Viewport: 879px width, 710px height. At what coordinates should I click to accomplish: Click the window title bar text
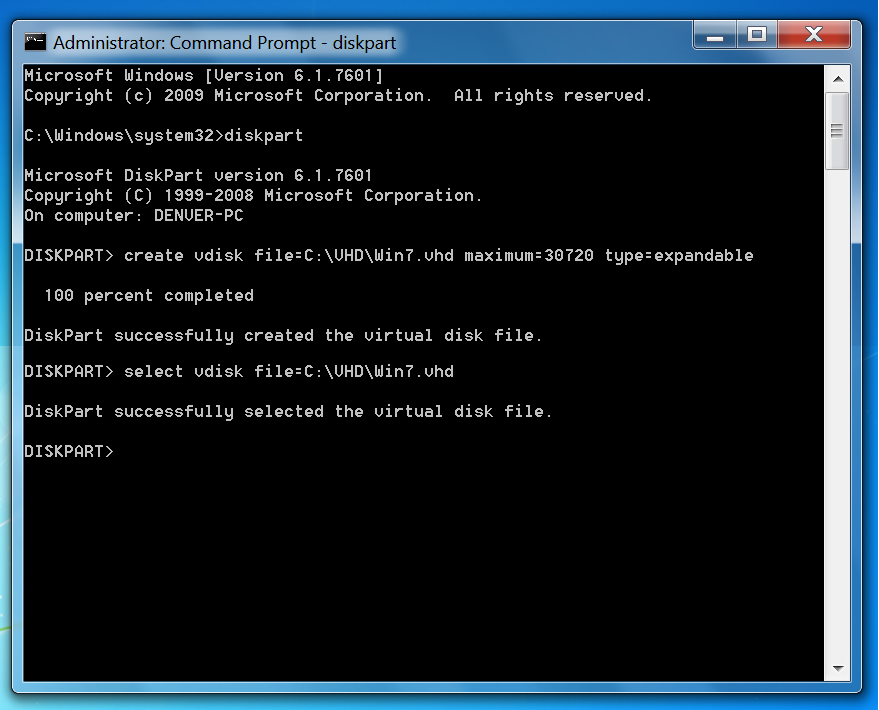click(x=224, y=43)
